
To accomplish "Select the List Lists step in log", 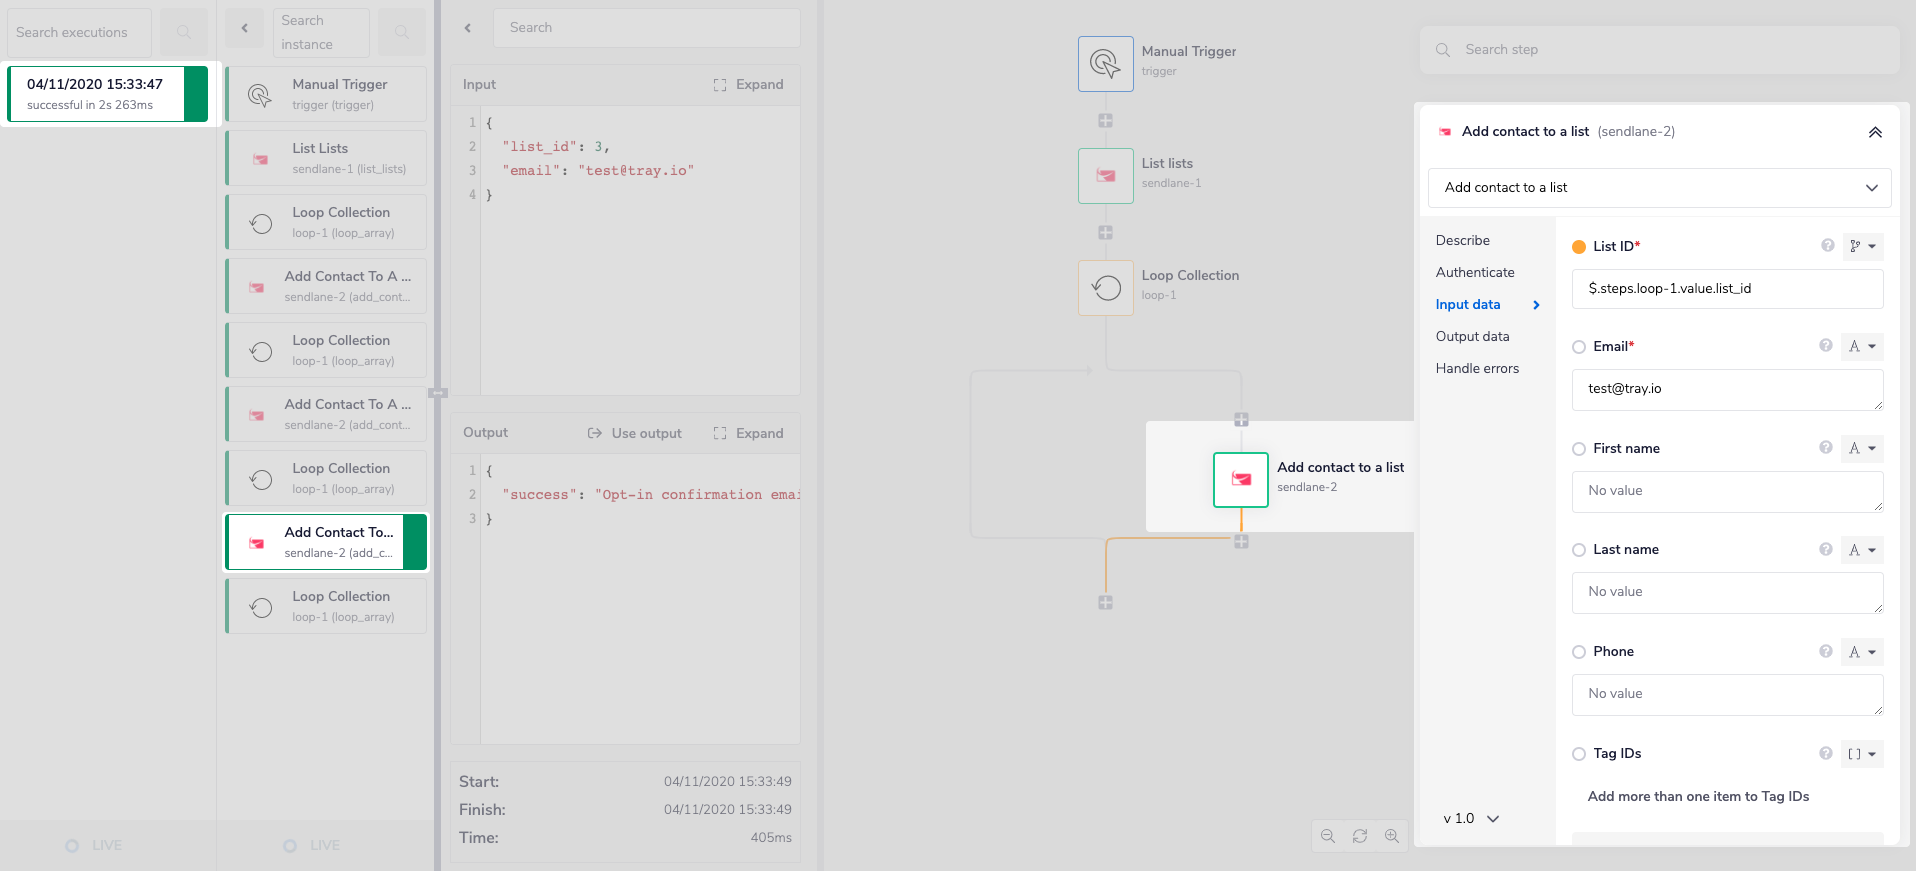I will (327, 158).
